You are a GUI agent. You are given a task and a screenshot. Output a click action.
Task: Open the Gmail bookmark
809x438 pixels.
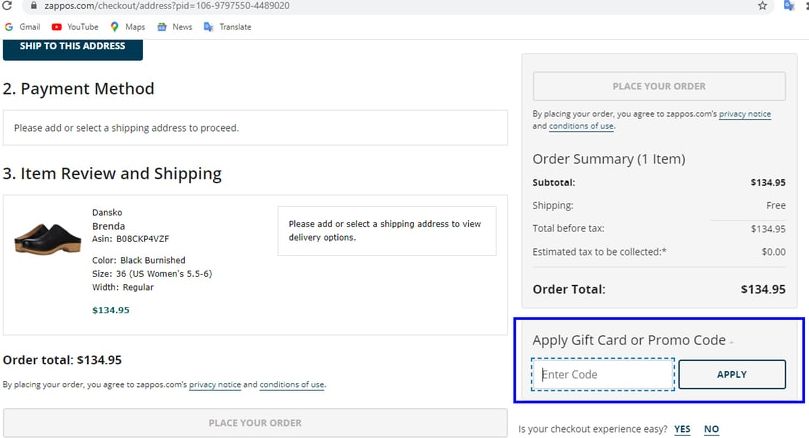point(22,27)
